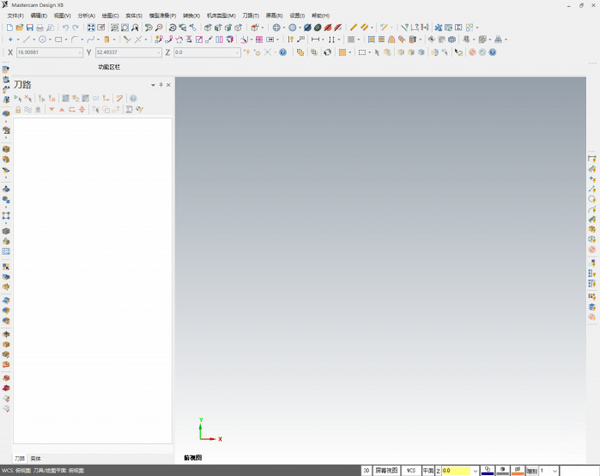Screen dimensions: 600x476
Task: Select the Create Line tool
Action: tap(26, 39)
